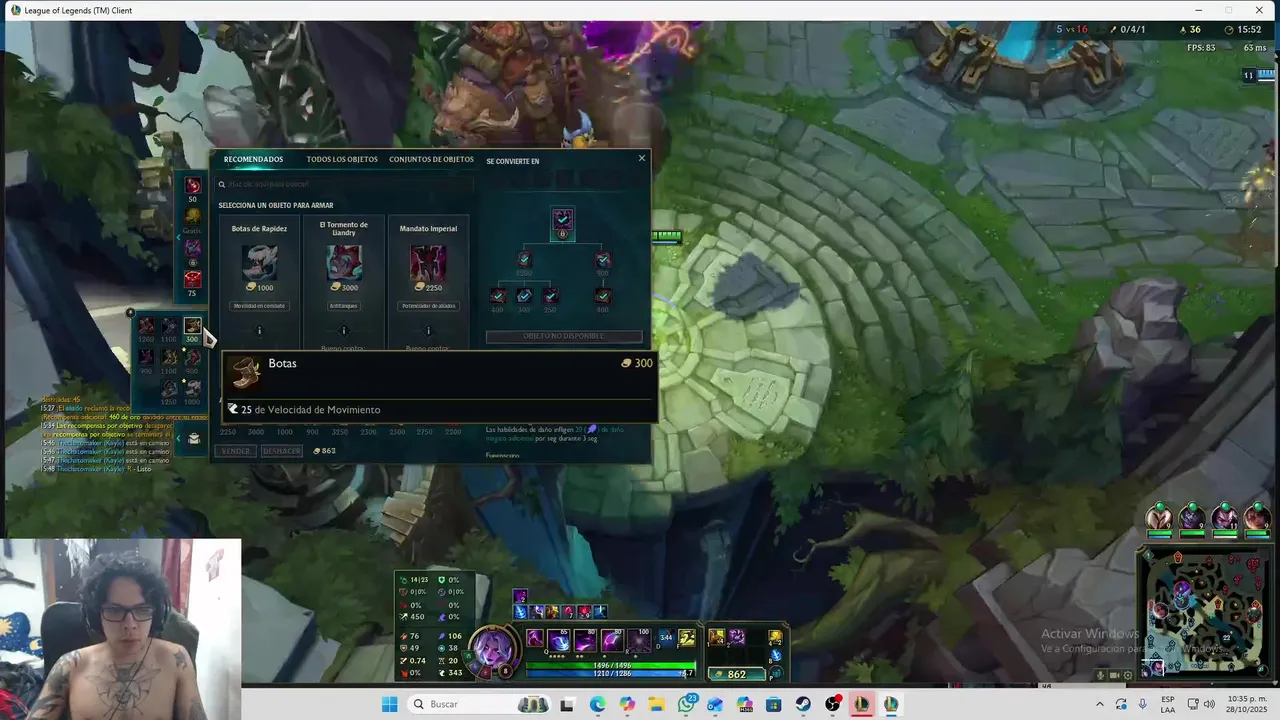
Task: Open the inventory bag icon
Action: 194,438
